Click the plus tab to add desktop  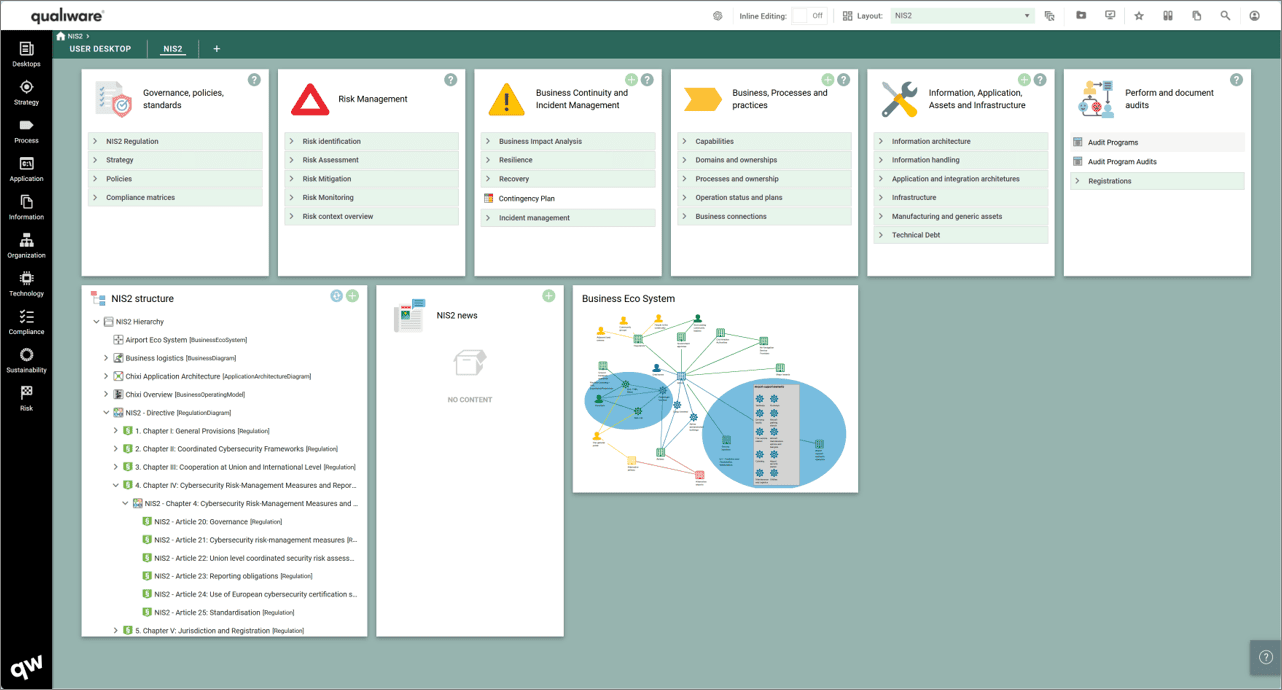(x=216, y=49)
